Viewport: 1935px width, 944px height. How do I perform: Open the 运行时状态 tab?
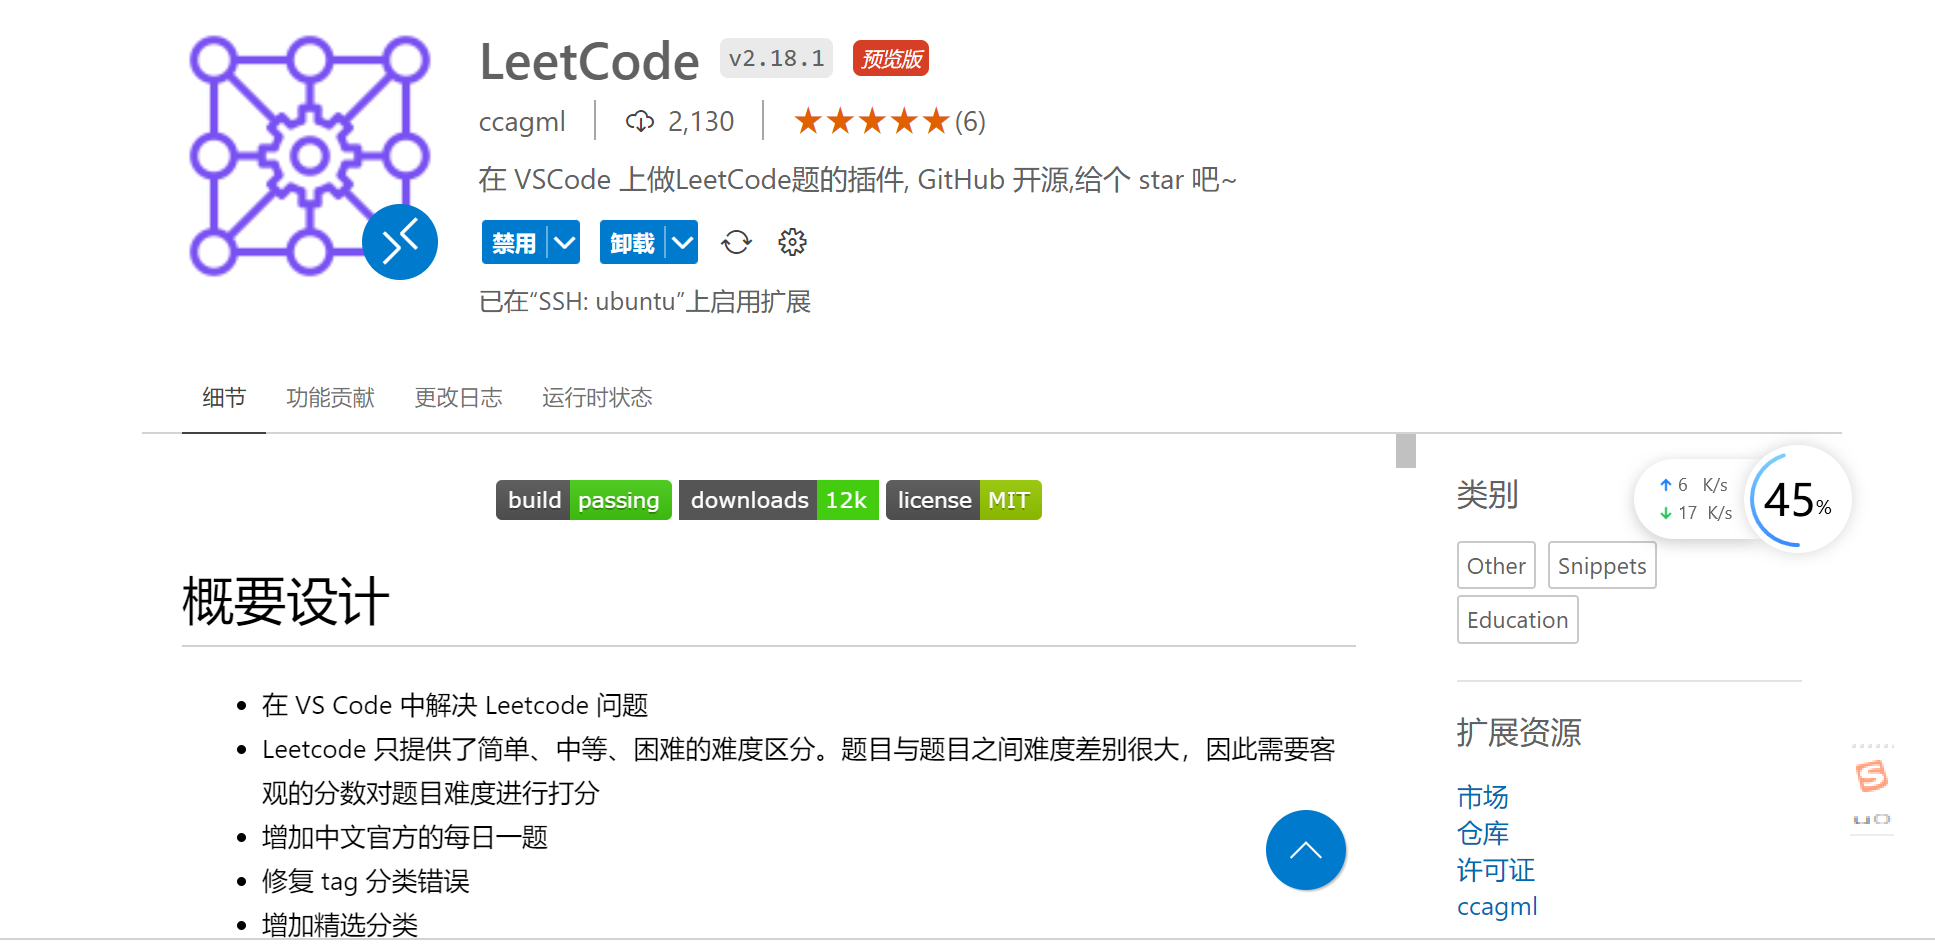coord(597,398)
